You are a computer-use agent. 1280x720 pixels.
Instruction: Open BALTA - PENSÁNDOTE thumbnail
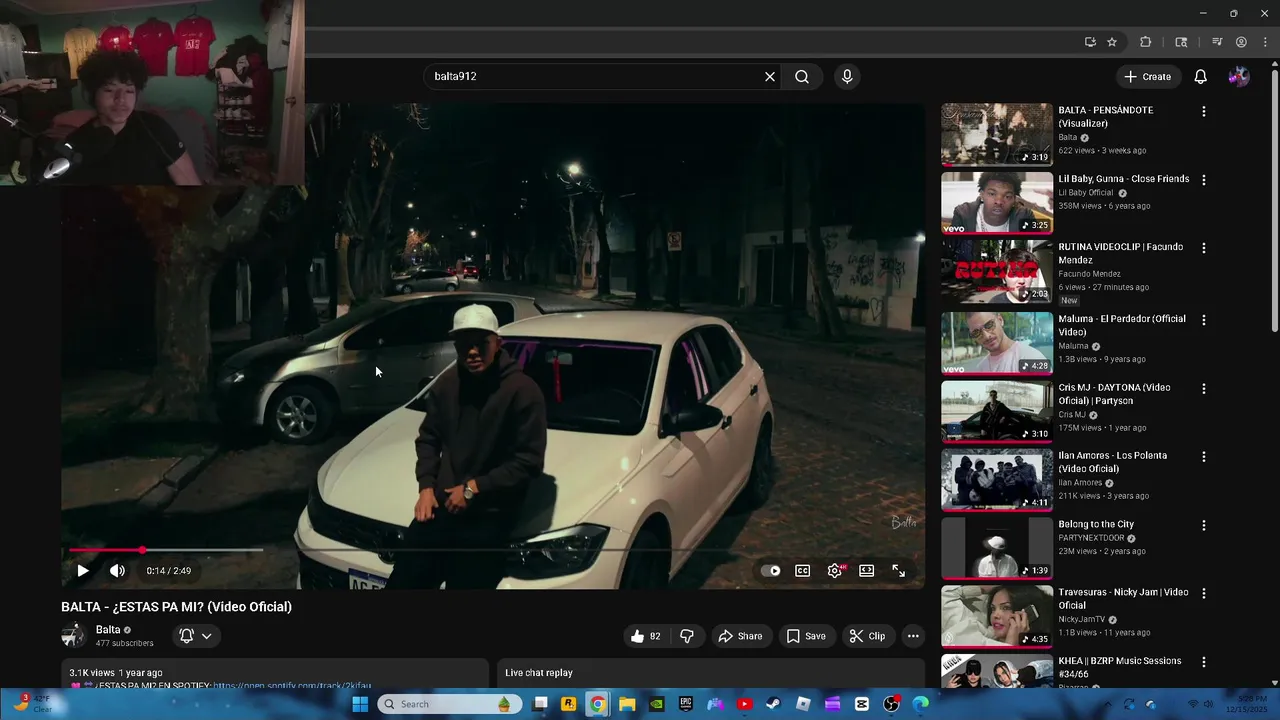pos(997,134)
